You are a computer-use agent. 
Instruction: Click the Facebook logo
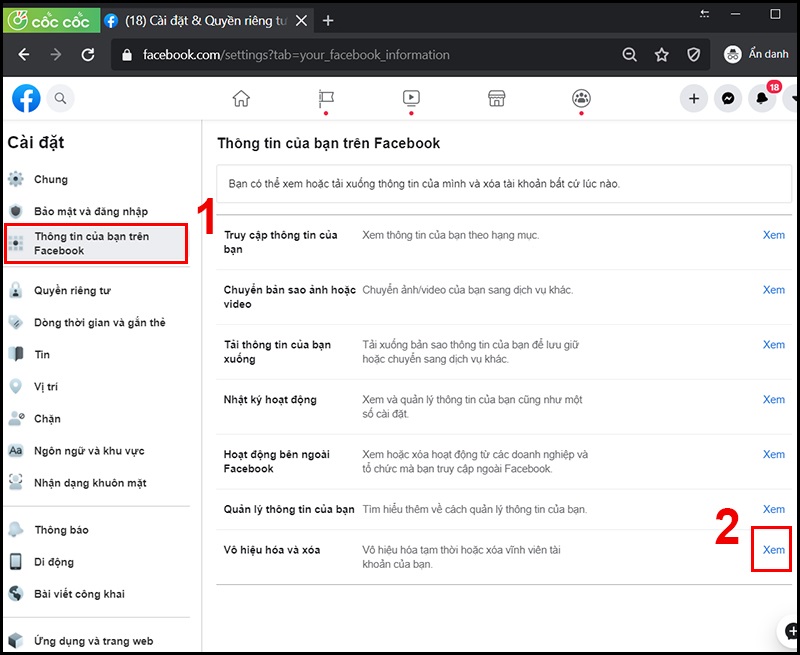coord(26,99)
